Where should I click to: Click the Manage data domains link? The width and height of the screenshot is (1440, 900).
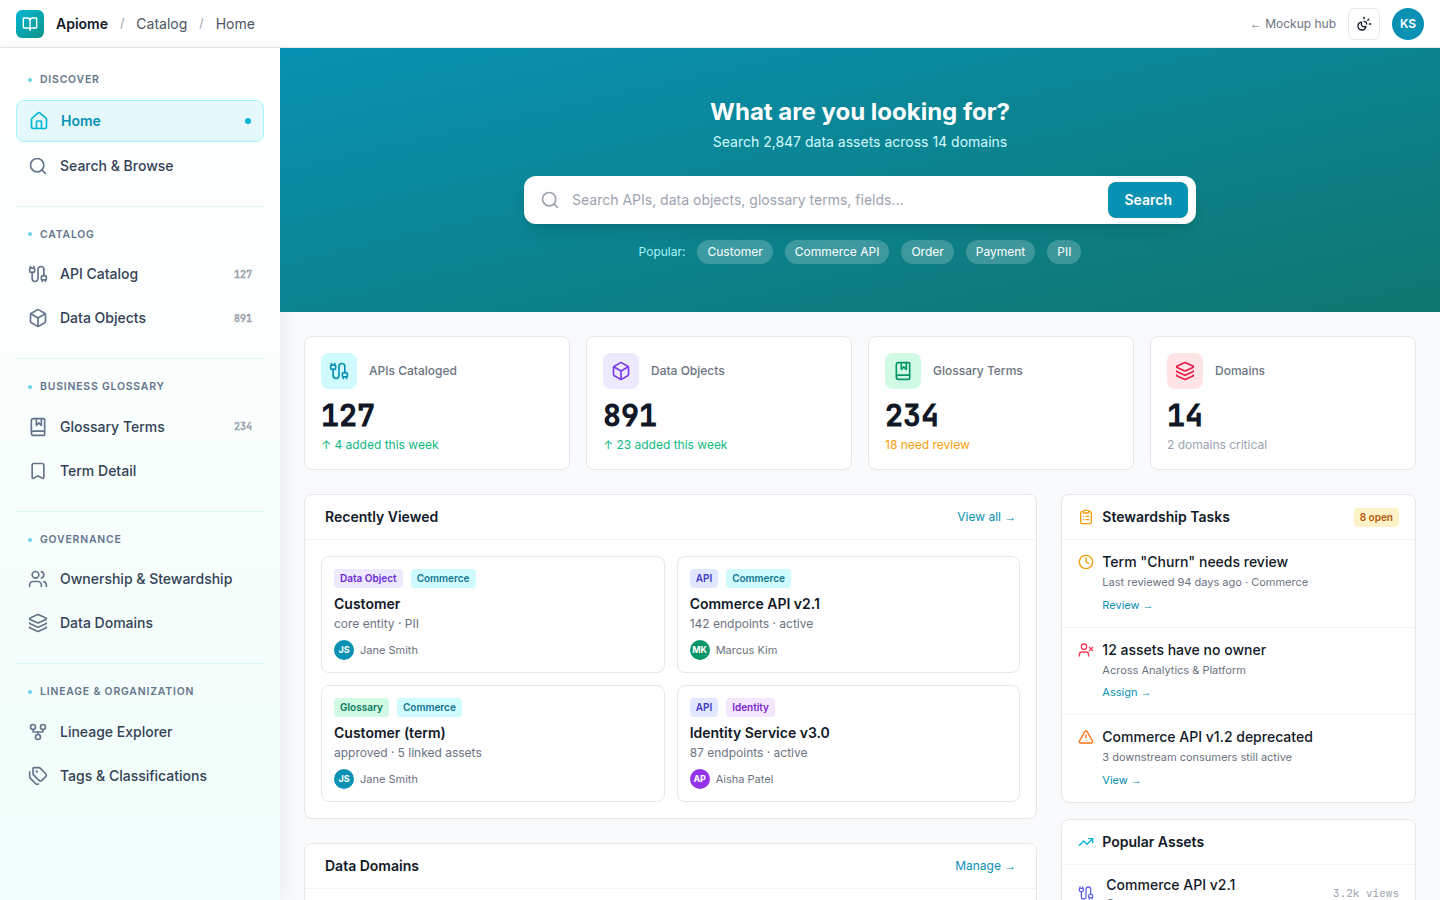pos(985,866)
